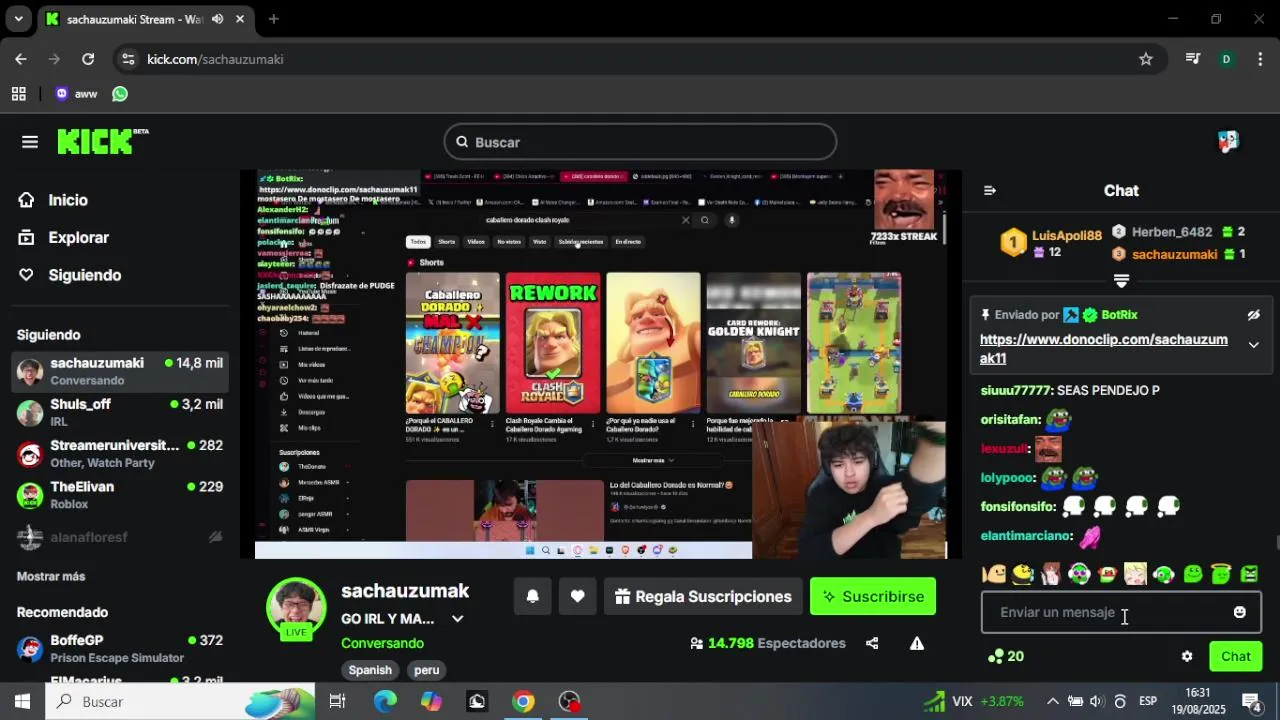
Task: Open the user avatar menu top right
Action: point(1228,142)
